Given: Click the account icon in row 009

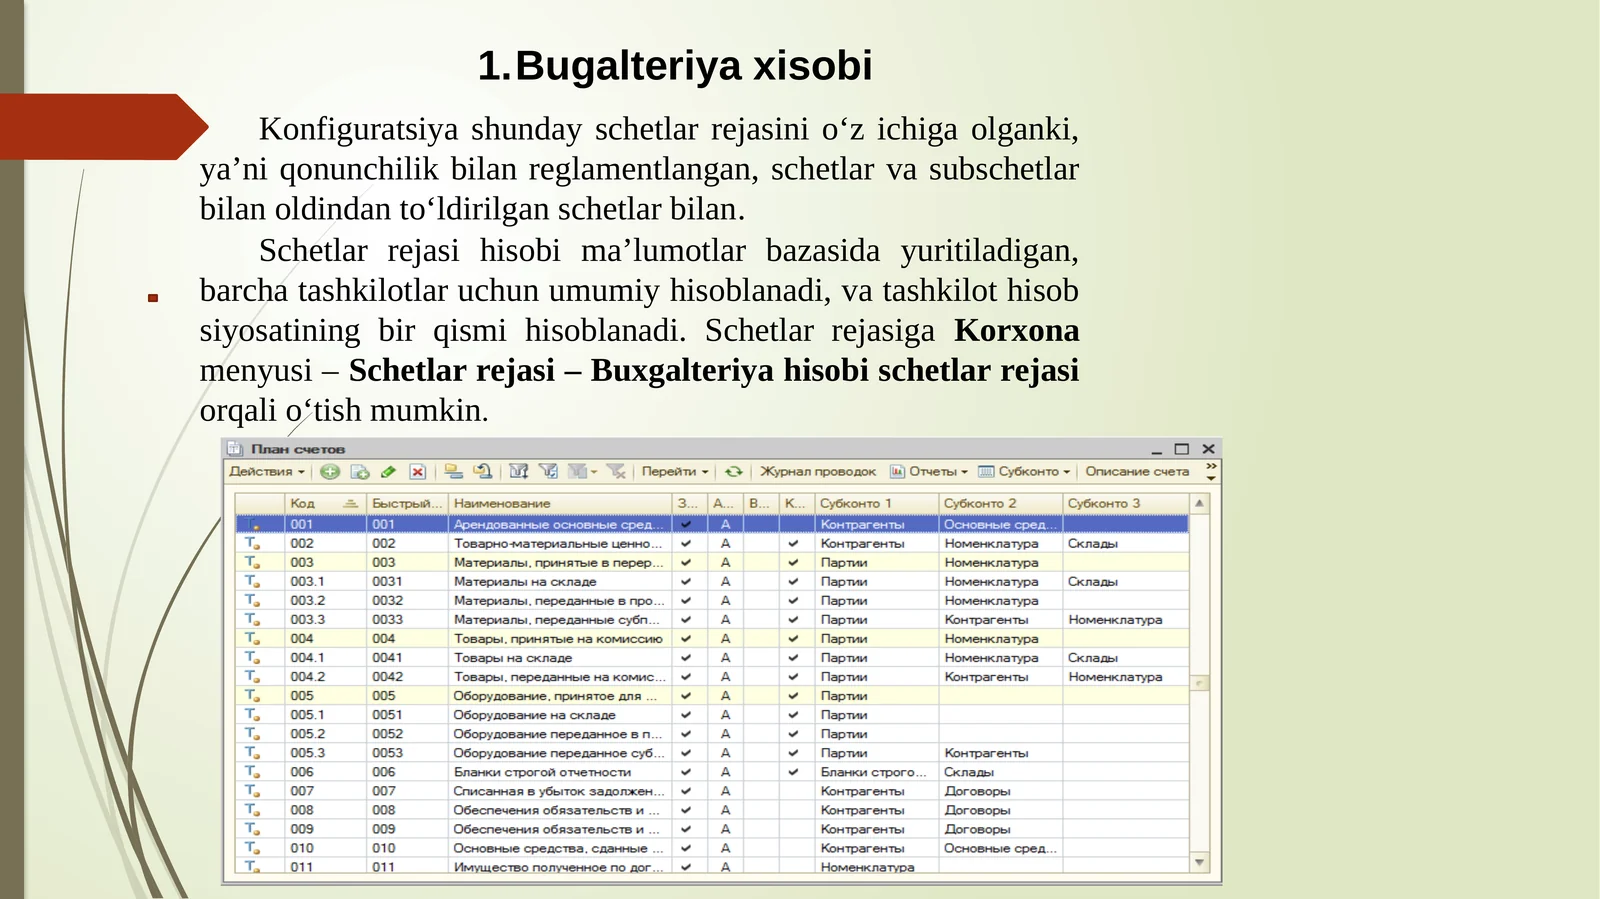Looking at the screenshot, I should [x=252, y=828].
